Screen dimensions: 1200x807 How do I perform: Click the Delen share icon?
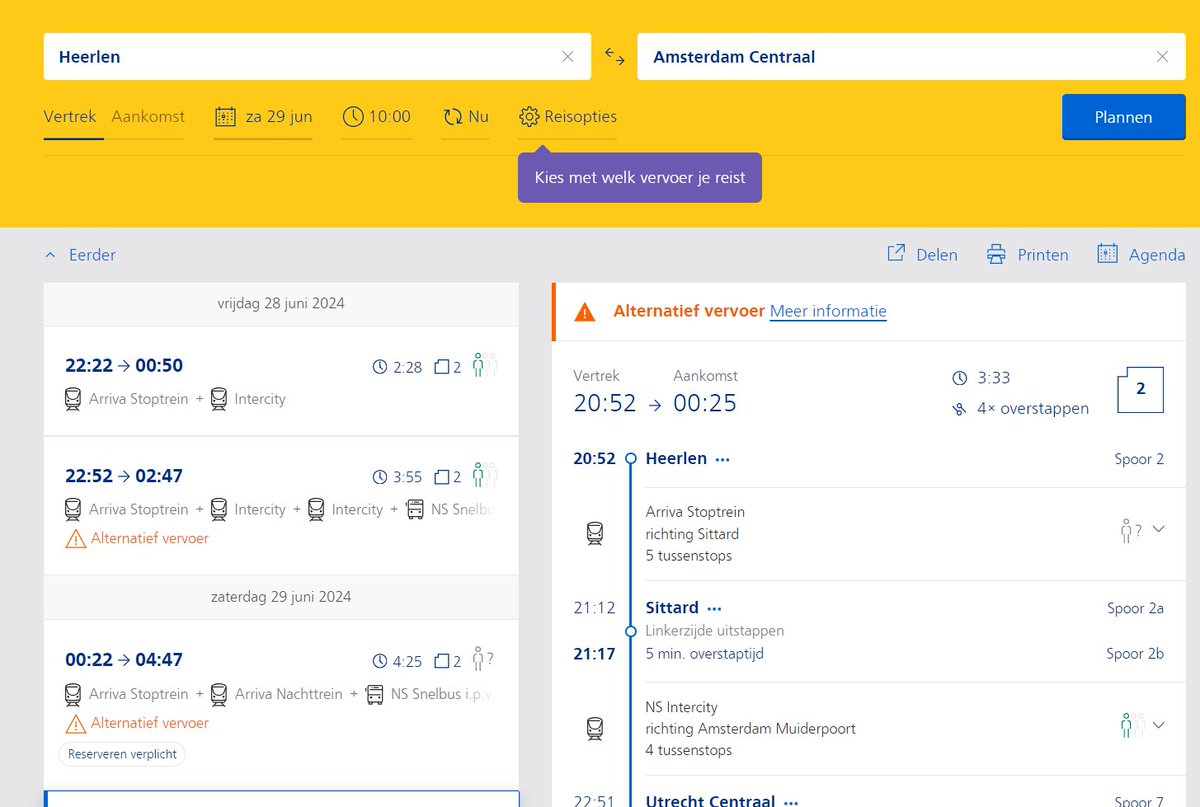click(896, 253)
